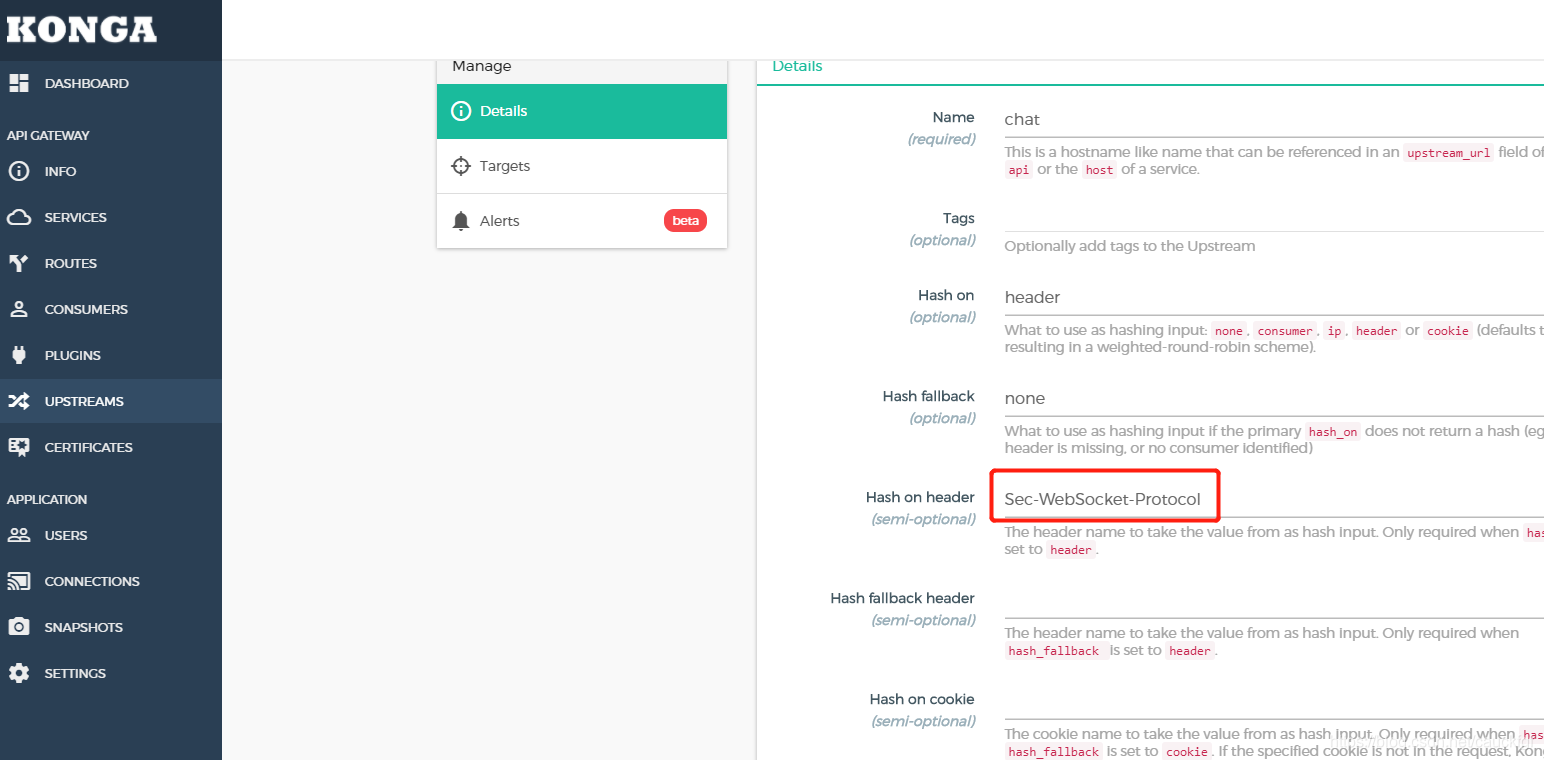Screen dimensions: 1544x760
Task: Click the Connections cast icon
Action: click(19, 581)
